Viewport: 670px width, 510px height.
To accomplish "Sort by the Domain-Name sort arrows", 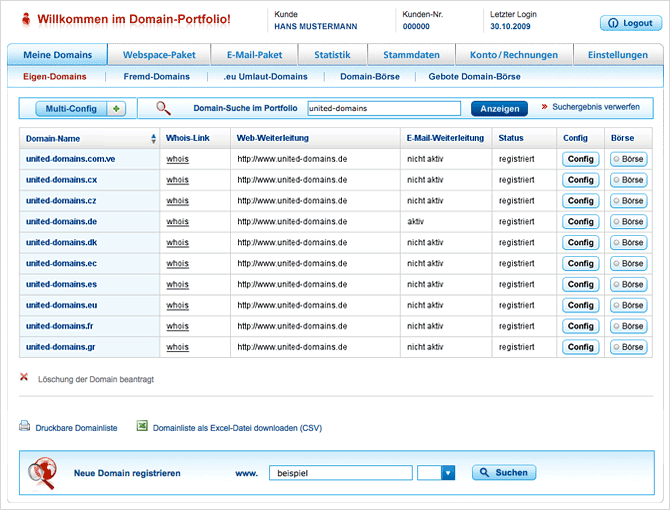I will coord(153,138).
